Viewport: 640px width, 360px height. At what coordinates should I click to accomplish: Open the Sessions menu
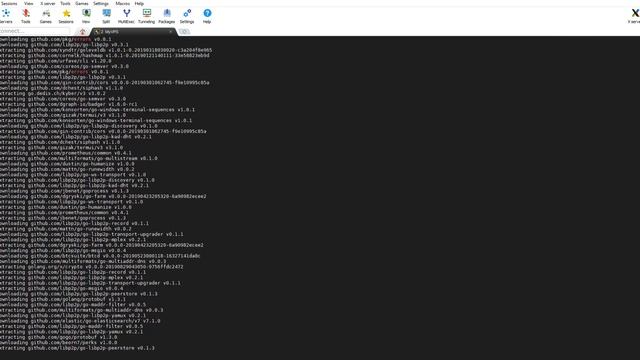pos(9,3)
